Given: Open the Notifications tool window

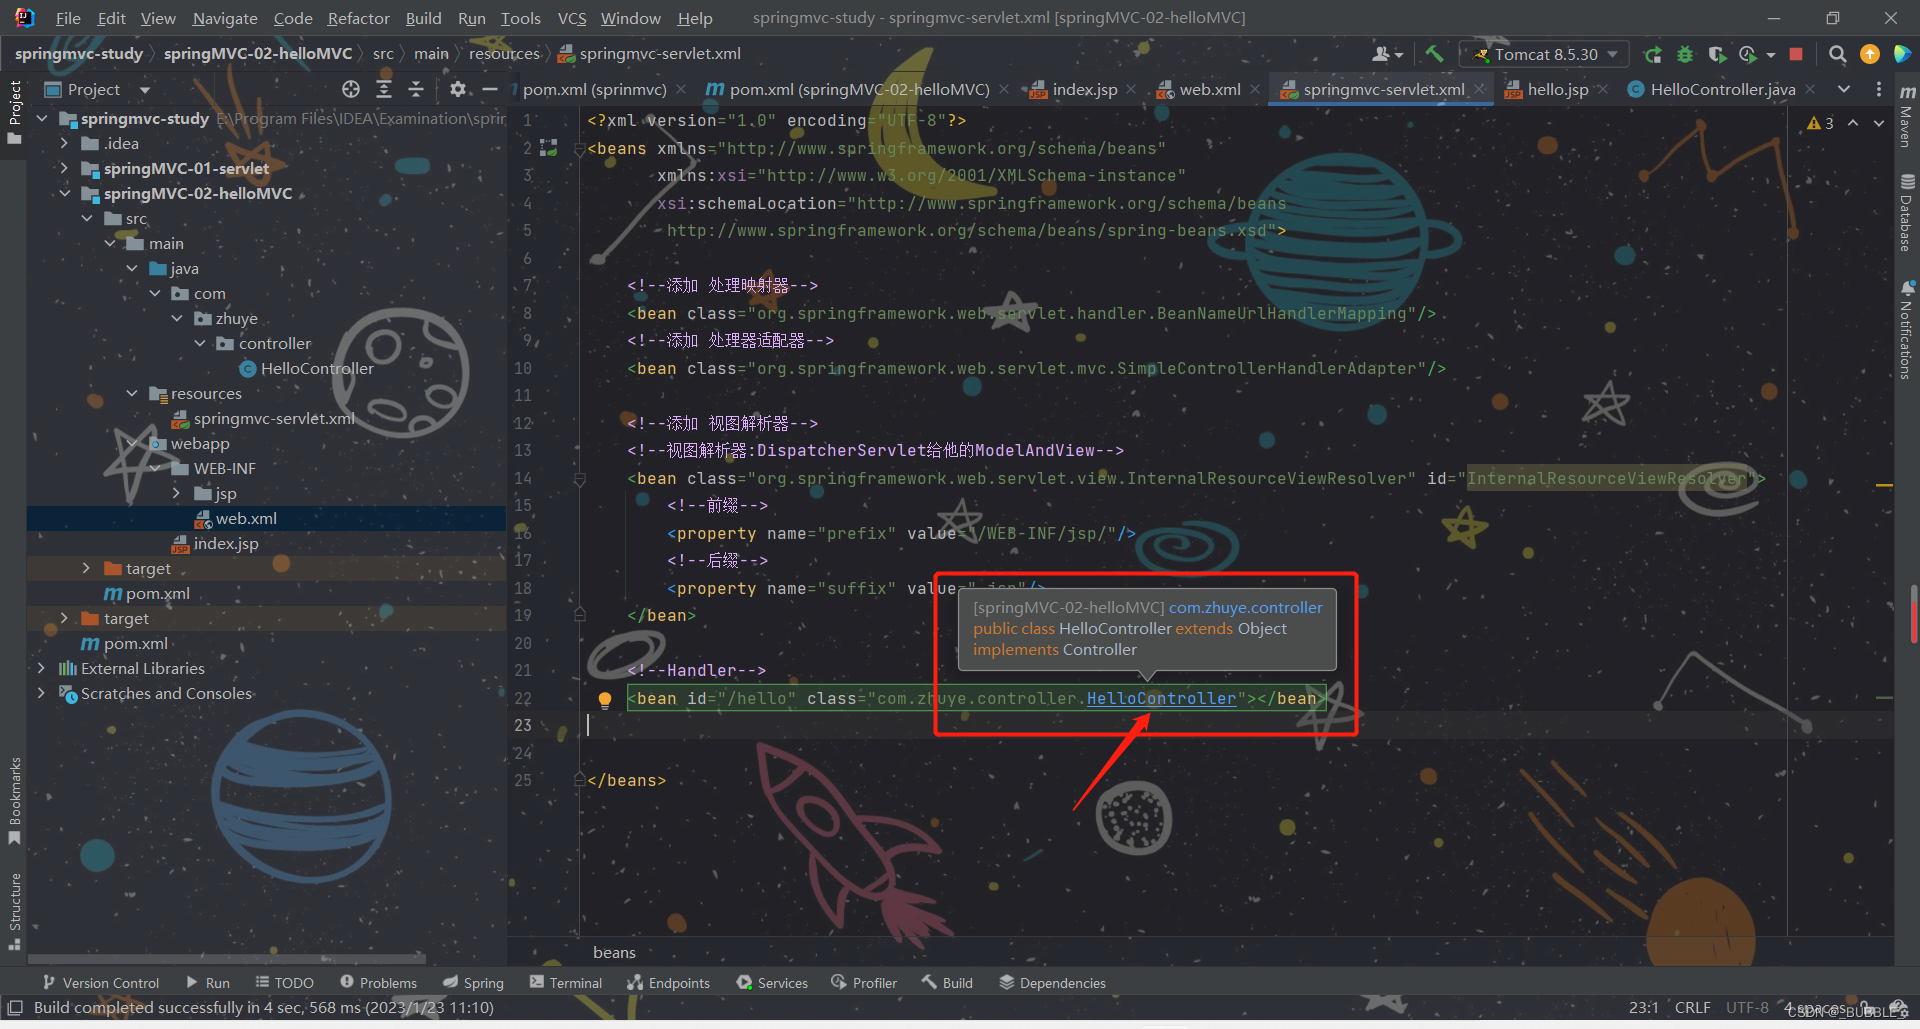Looking at the screenshot, I should point(1907,330).
